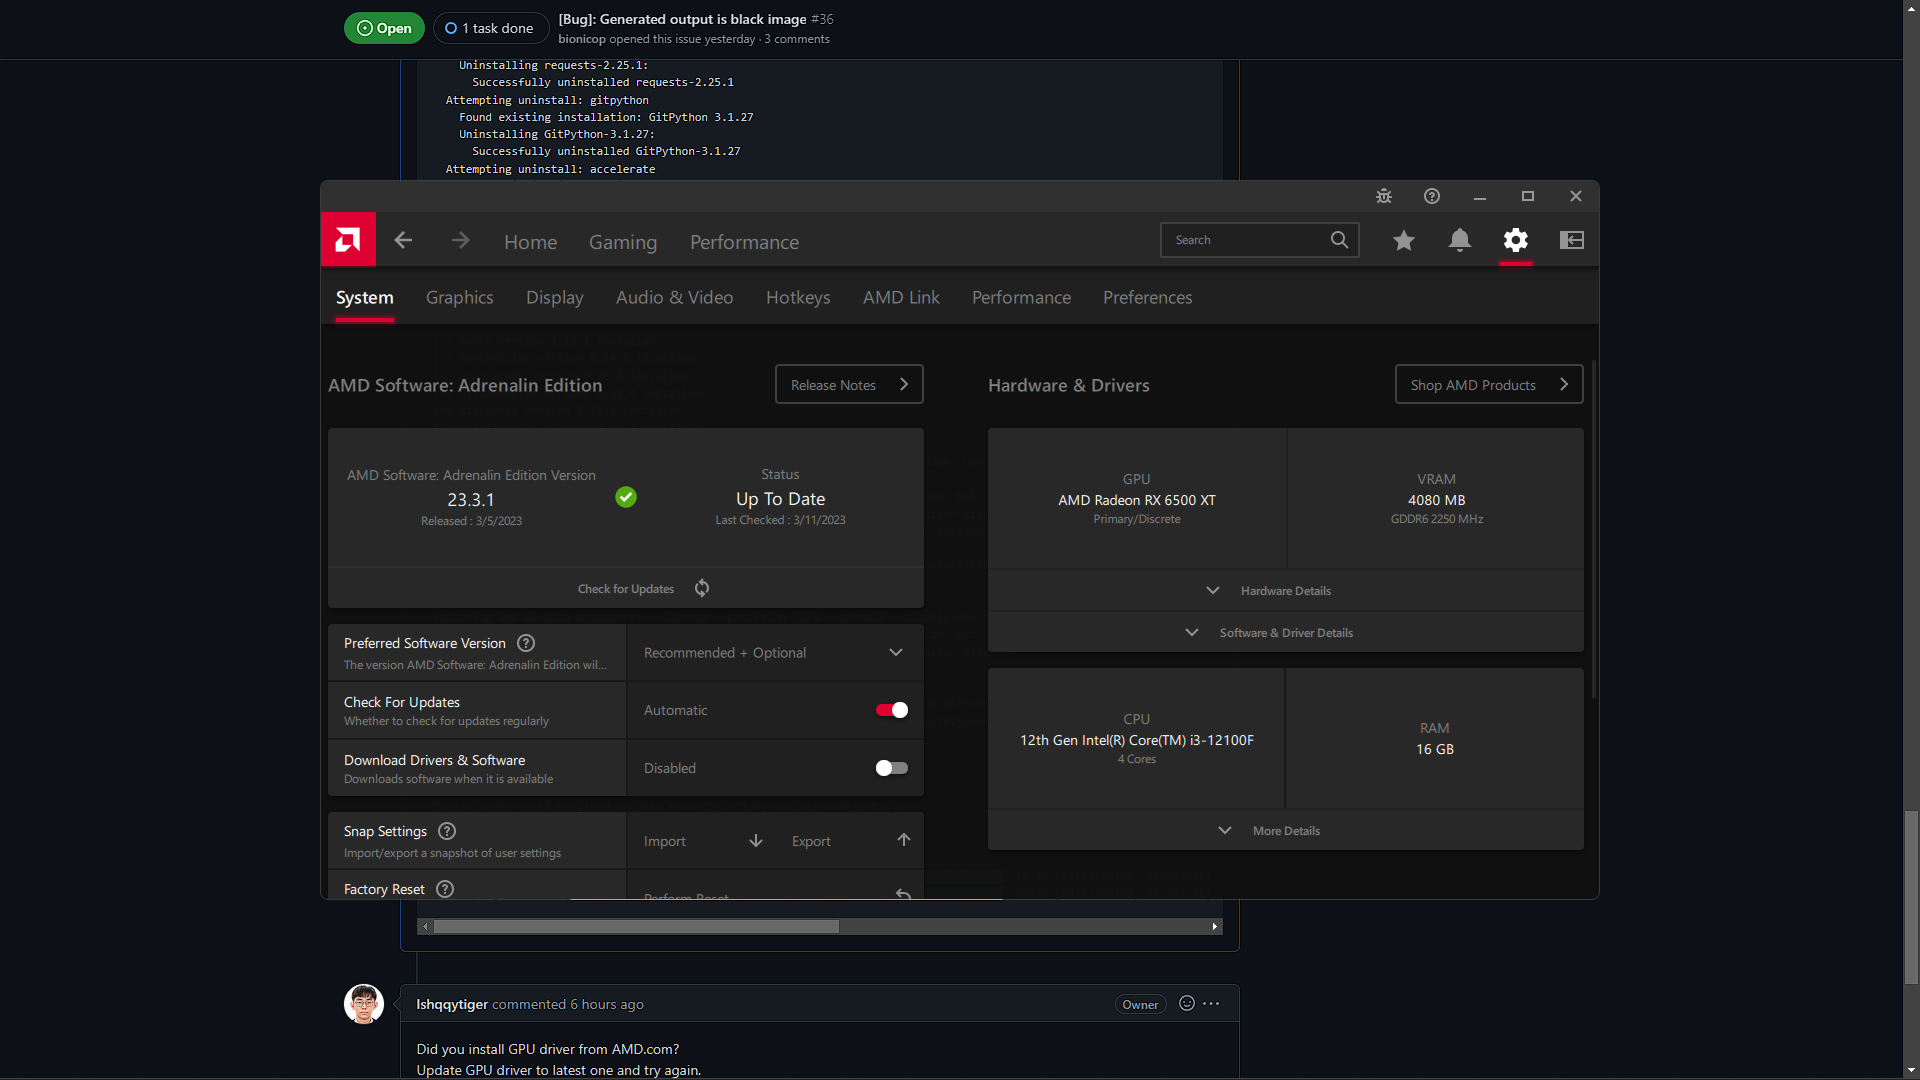
Task: Click the AMD logo home icon
Action: tap(348, 240)
